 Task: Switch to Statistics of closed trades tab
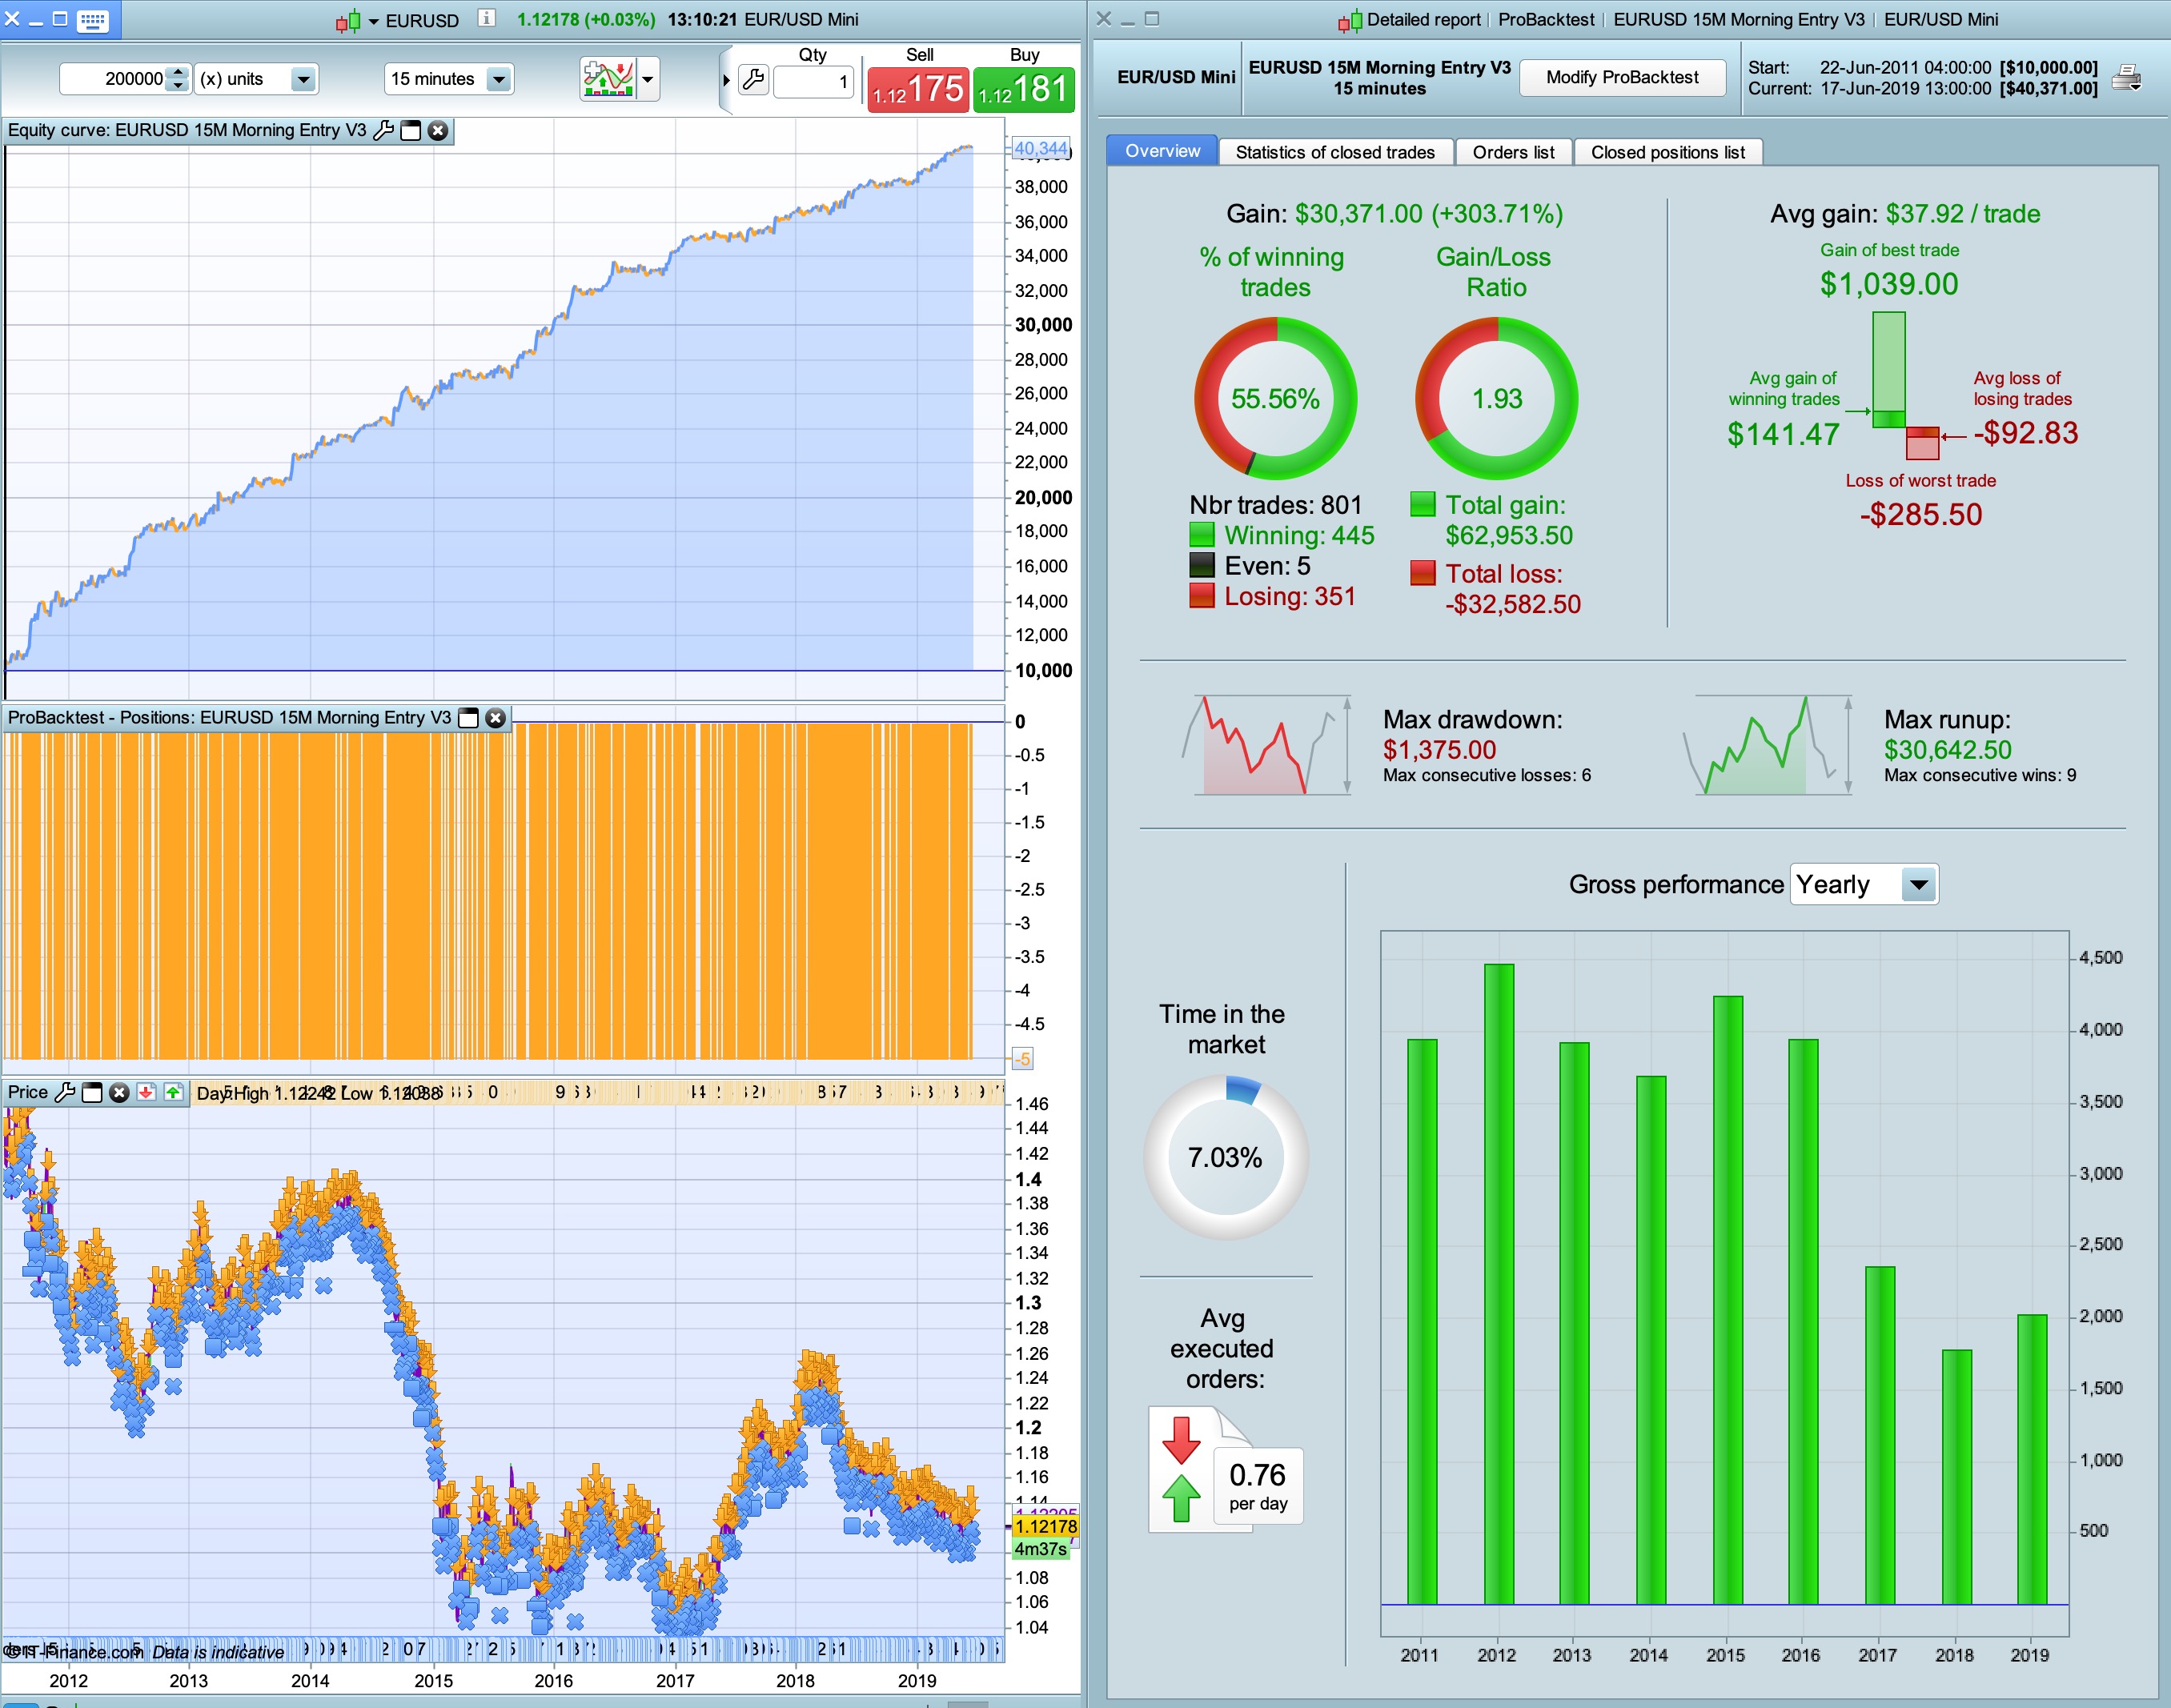[1334, 152]
